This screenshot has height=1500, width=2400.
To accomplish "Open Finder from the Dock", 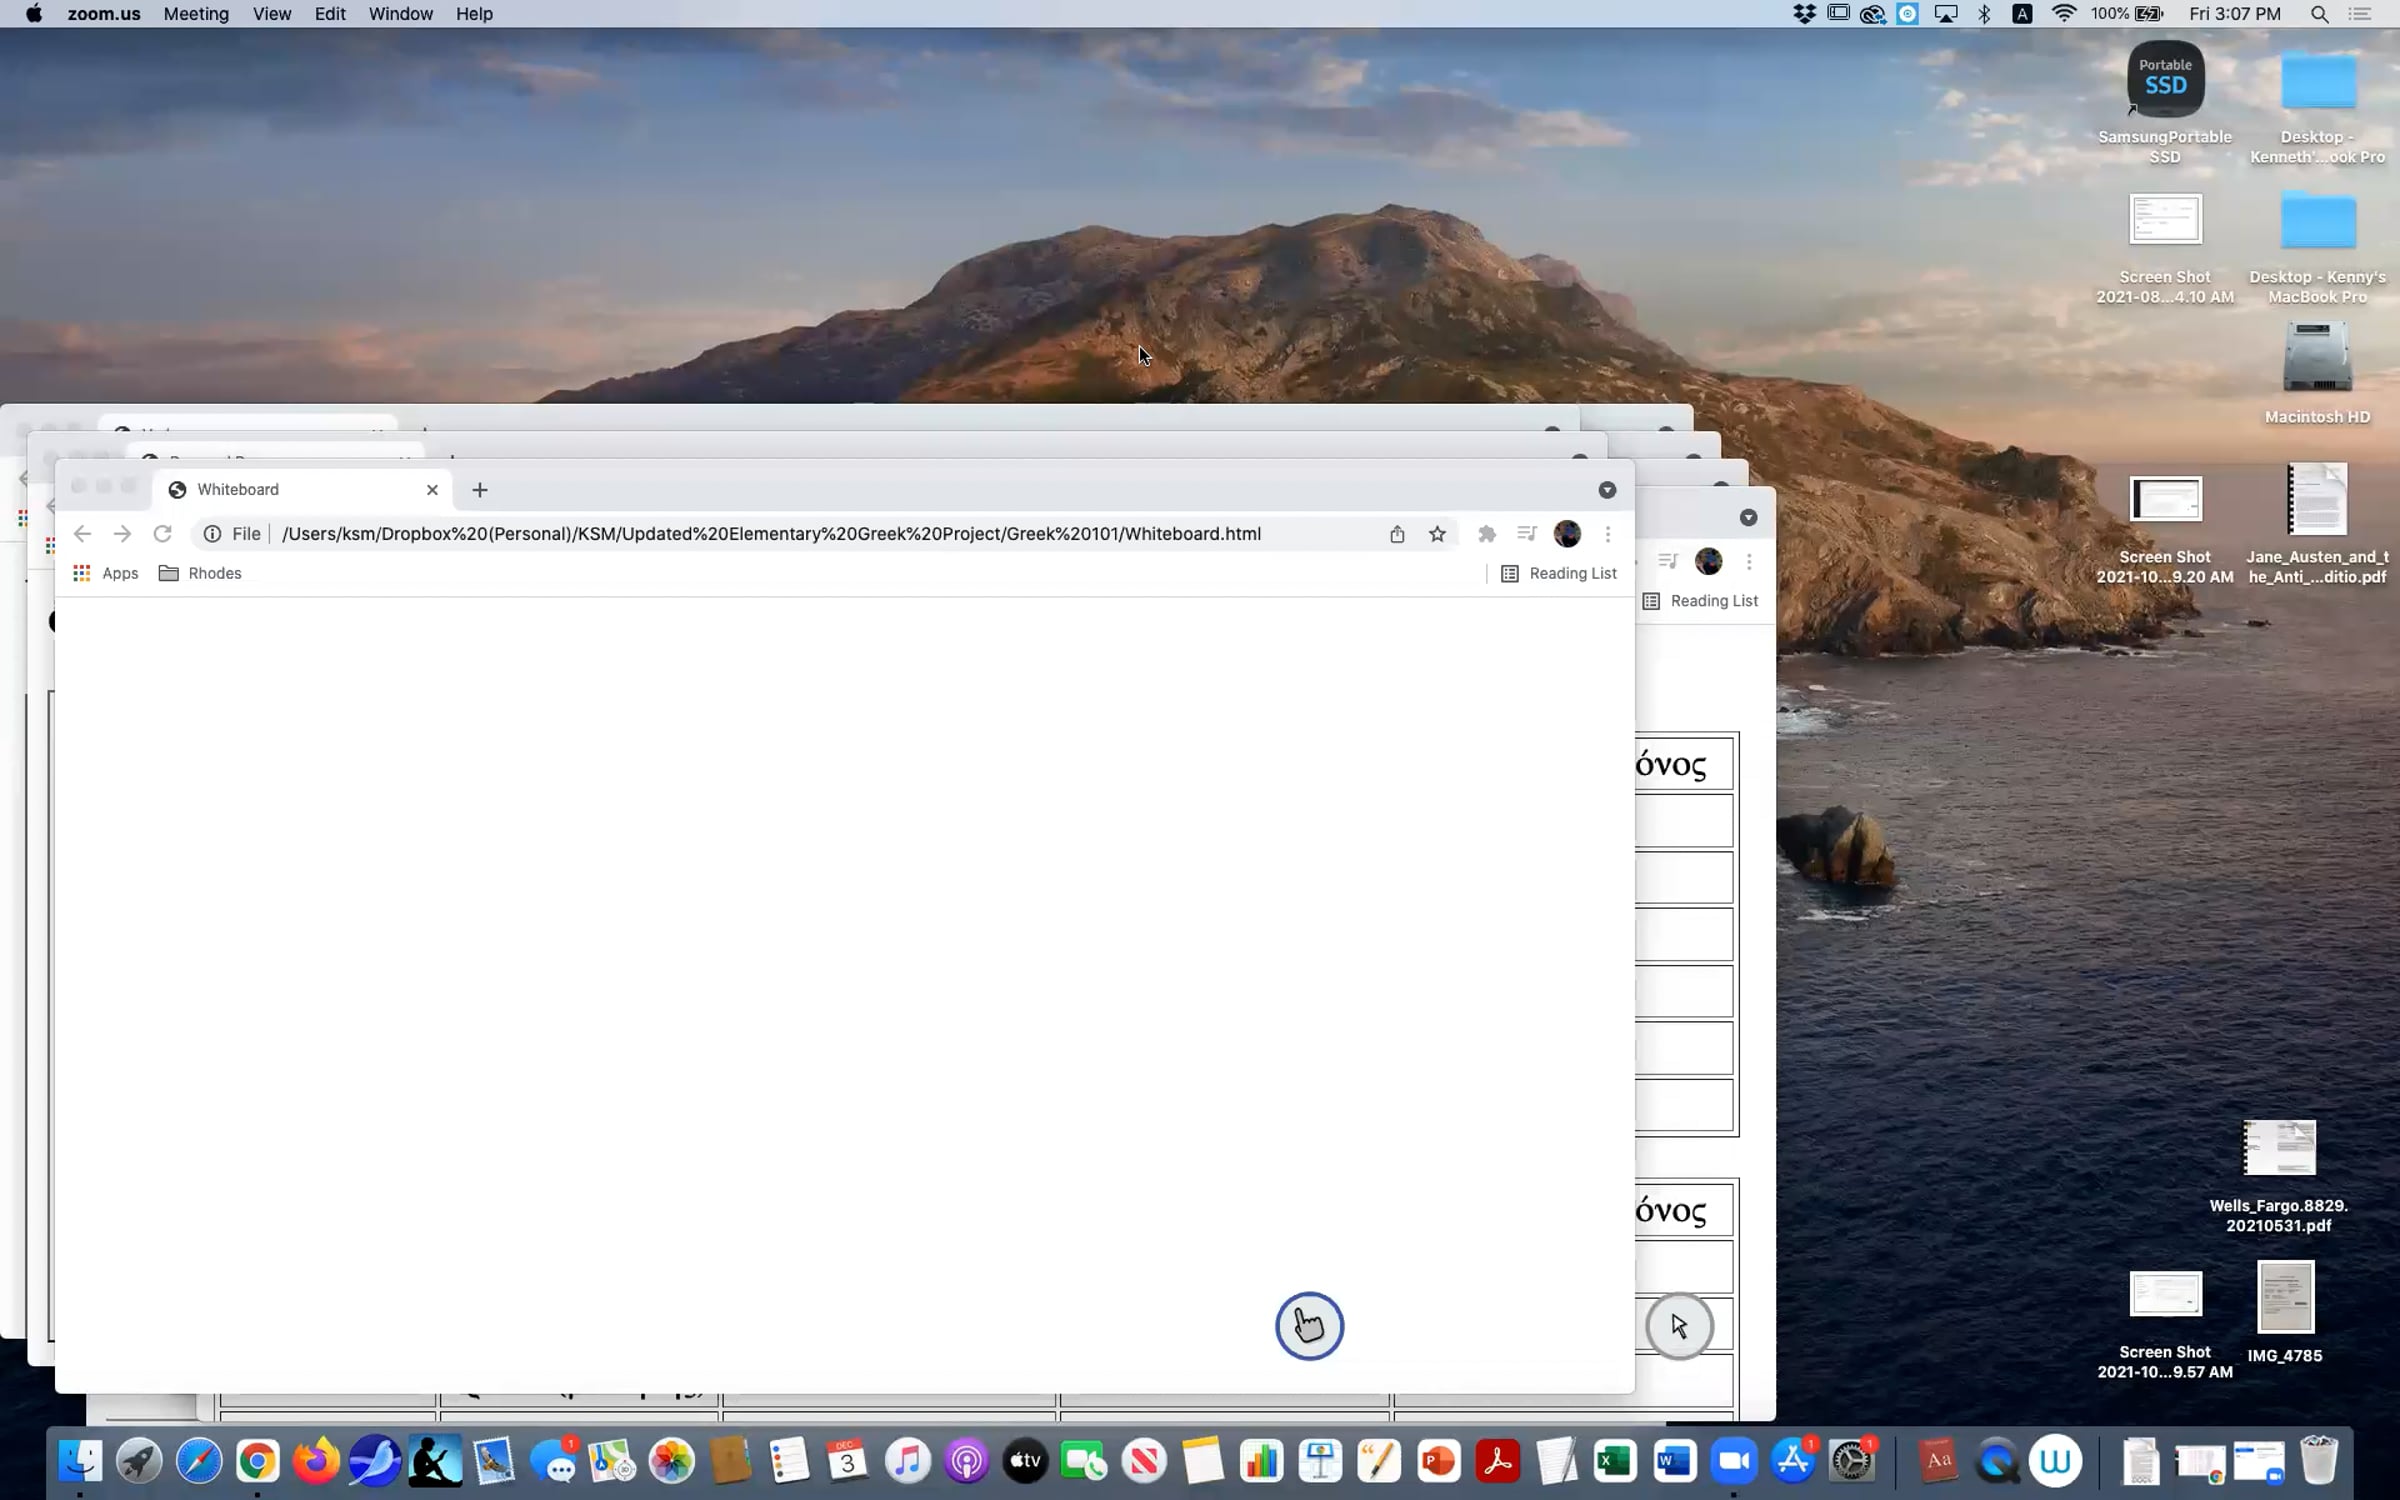I will click(x=80, y=1461).
